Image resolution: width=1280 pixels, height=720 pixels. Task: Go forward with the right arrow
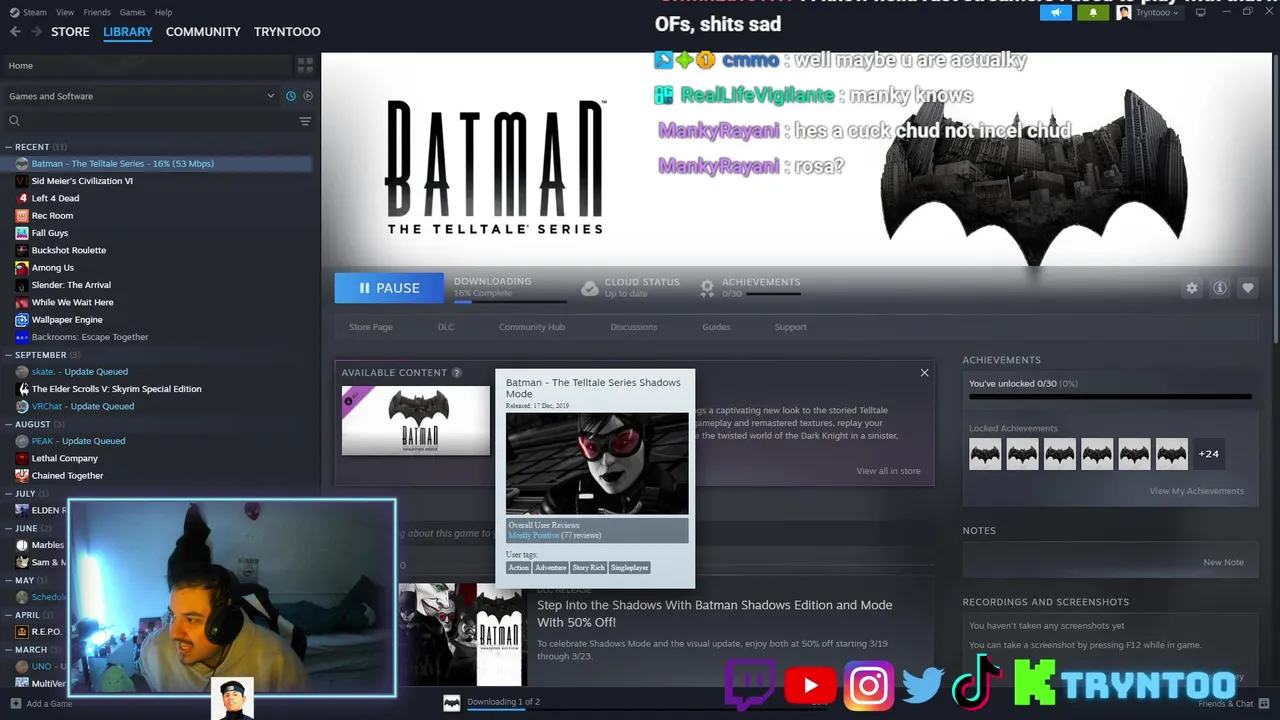36,32
